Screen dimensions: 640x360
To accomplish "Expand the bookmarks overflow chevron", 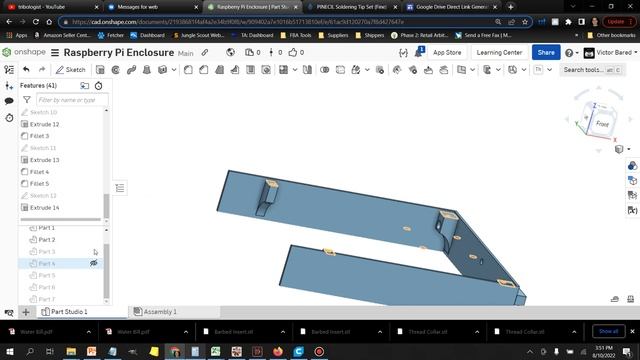I will click(576, 36).
